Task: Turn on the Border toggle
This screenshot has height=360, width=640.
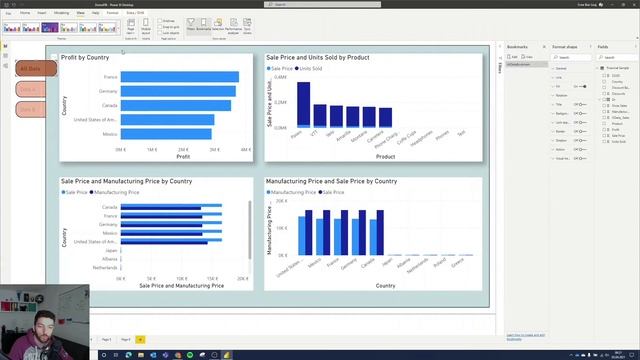Action: click(582, 131)
